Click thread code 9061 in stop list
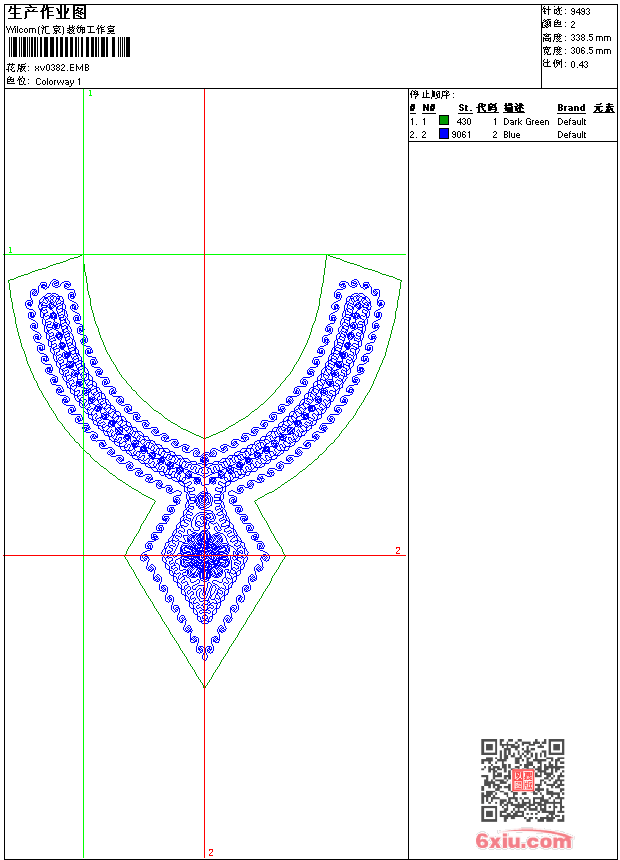This screenshot has height=860, width=620. (x=461, y=134)
